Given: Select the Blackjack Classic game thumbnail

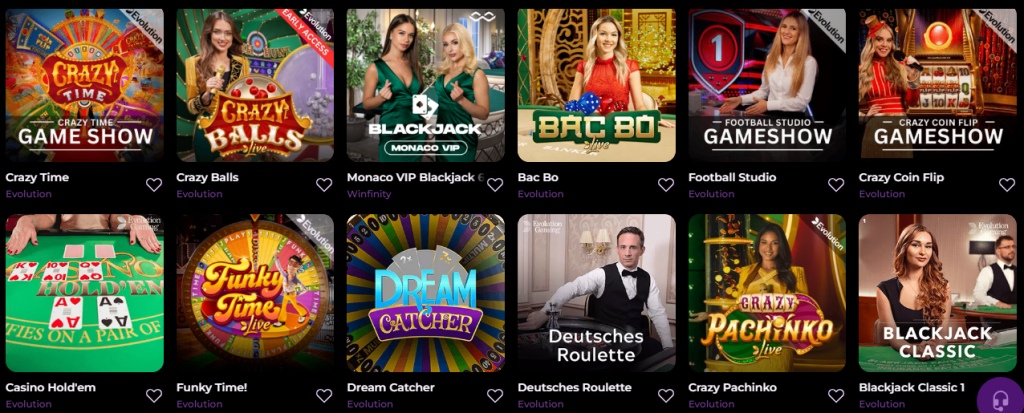Looking at the screenshot, I should point(938,293).
